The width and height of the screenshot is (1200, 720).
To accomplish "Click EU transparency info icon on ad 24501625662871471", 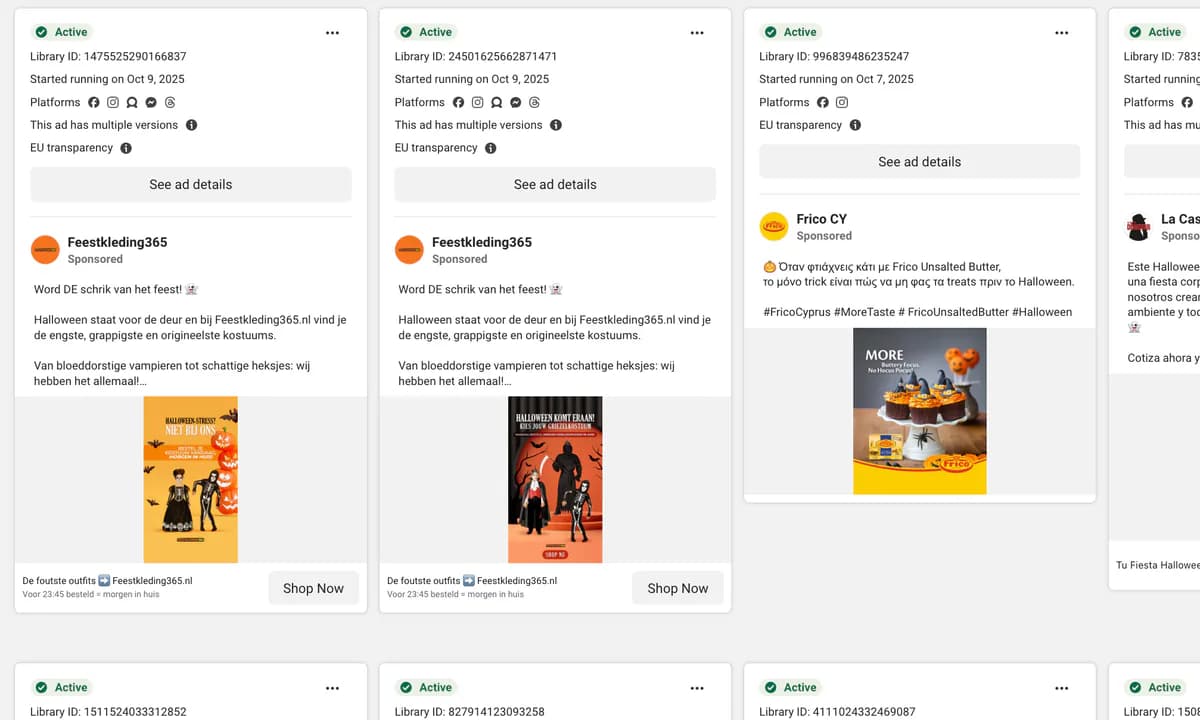I will 490,148.
